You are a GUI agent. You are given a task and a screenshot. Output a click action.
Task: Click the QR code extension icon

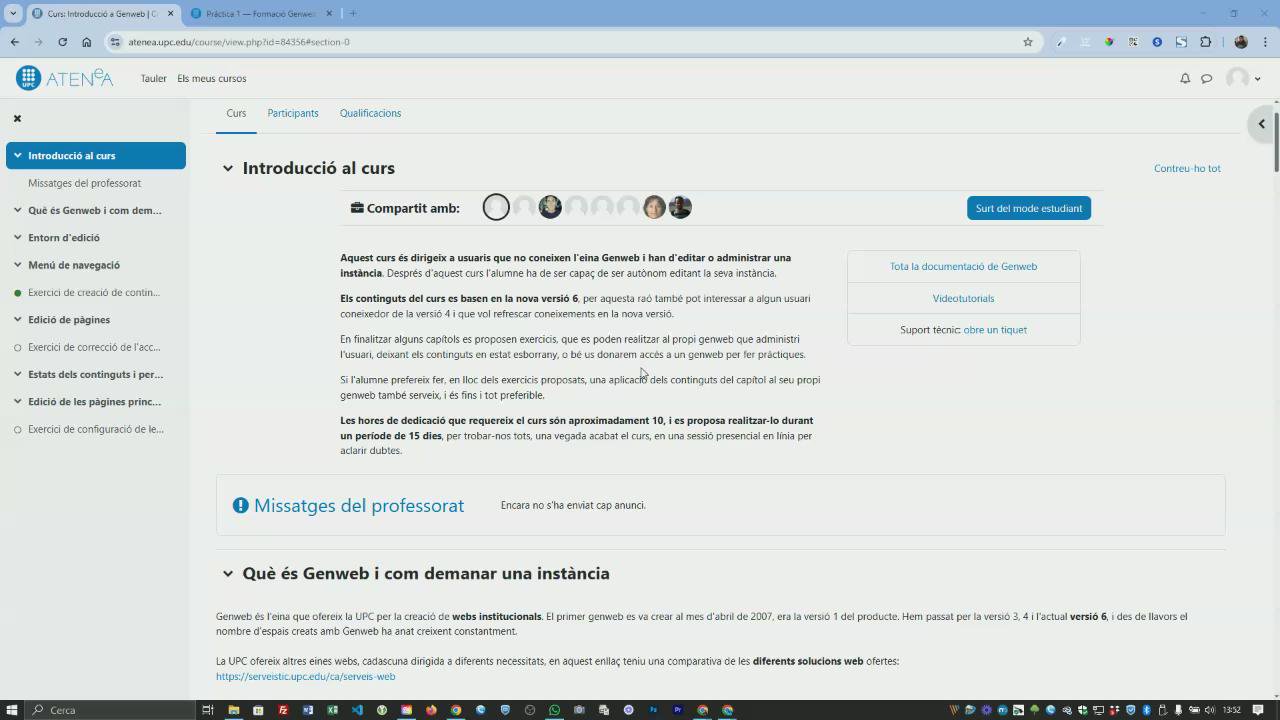point(1133,42)
